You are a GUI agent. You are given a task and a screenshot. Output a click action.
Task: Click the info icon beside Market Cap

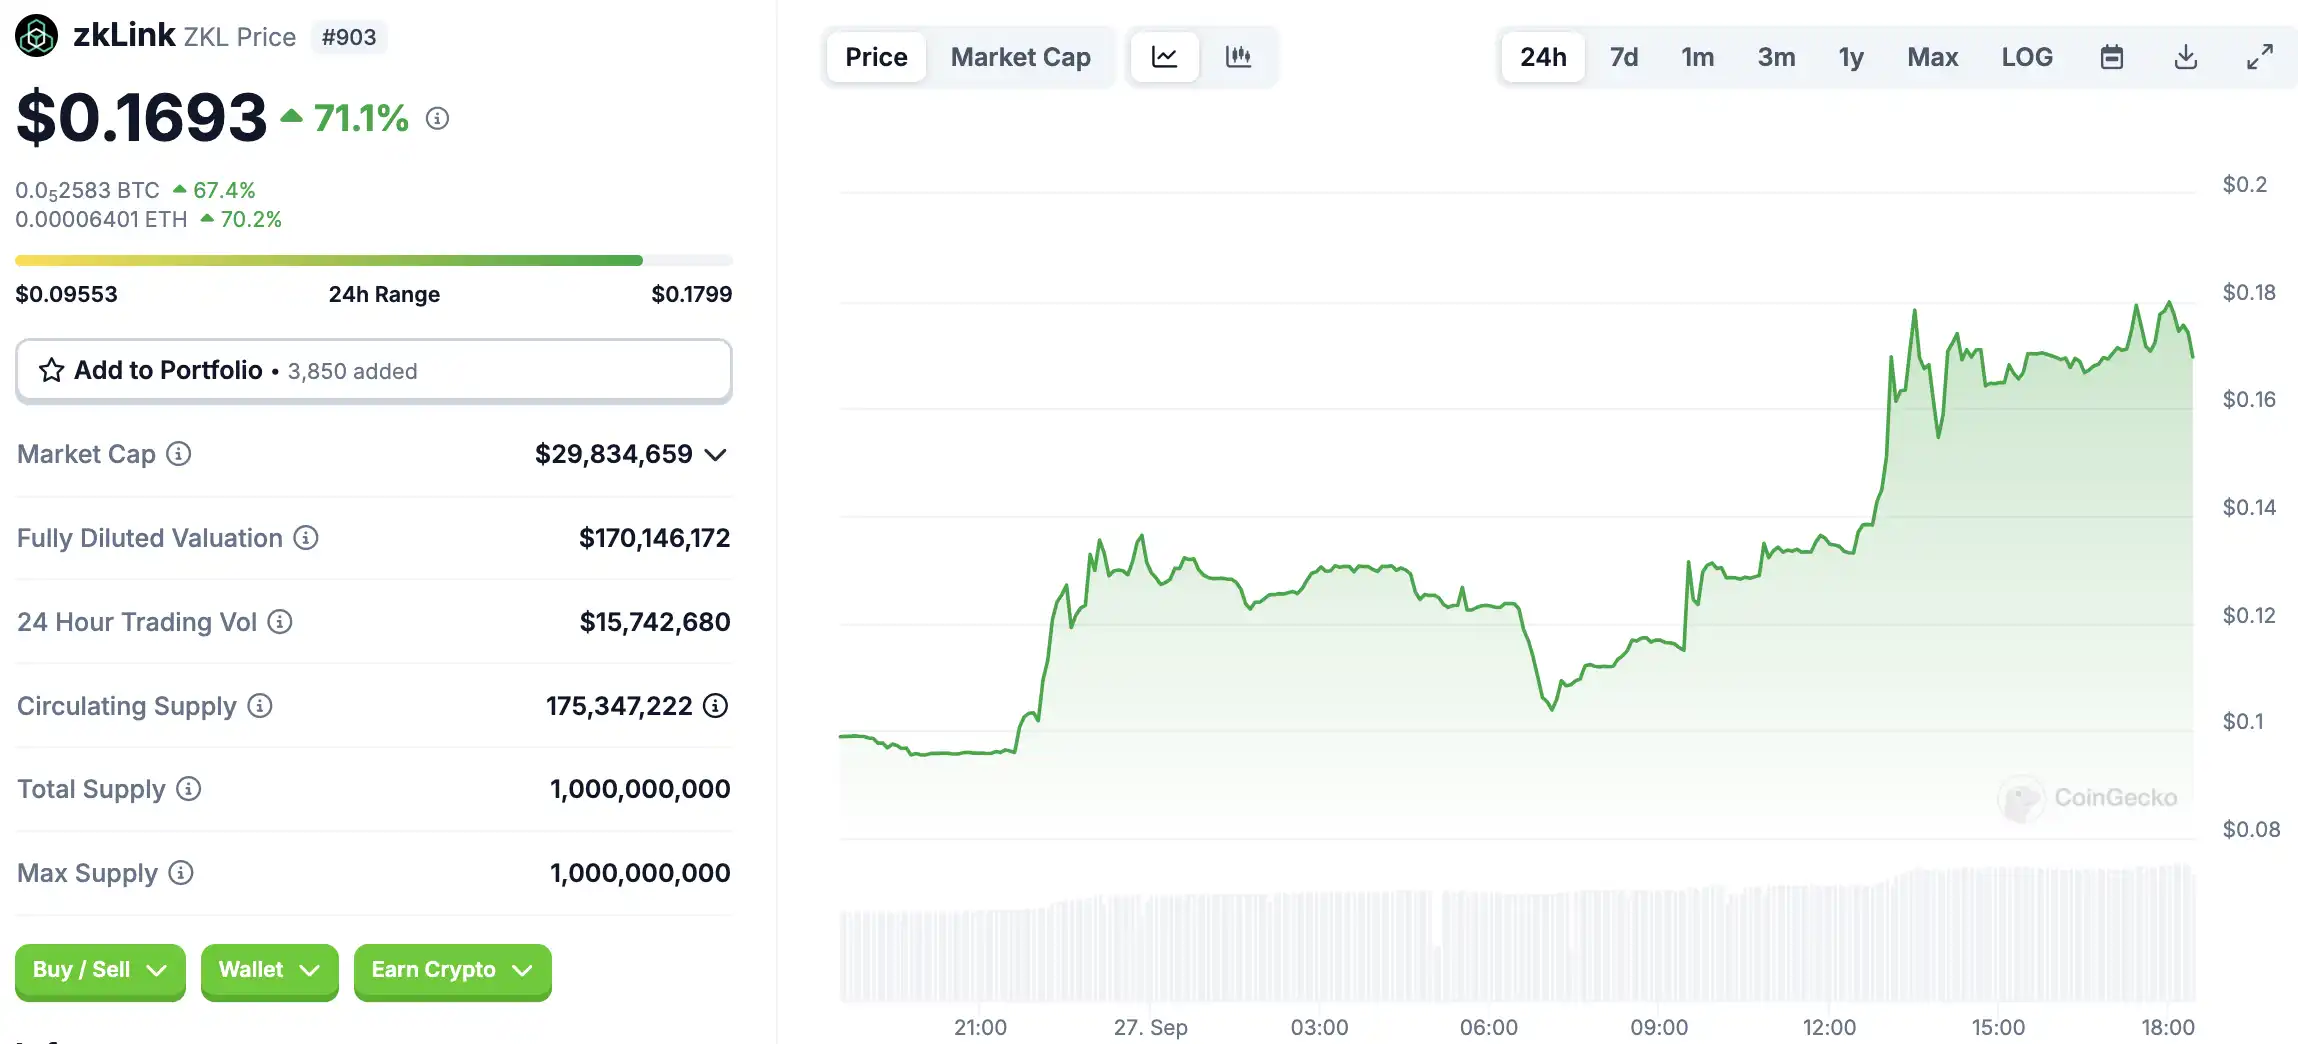click(x=179, y=454)
